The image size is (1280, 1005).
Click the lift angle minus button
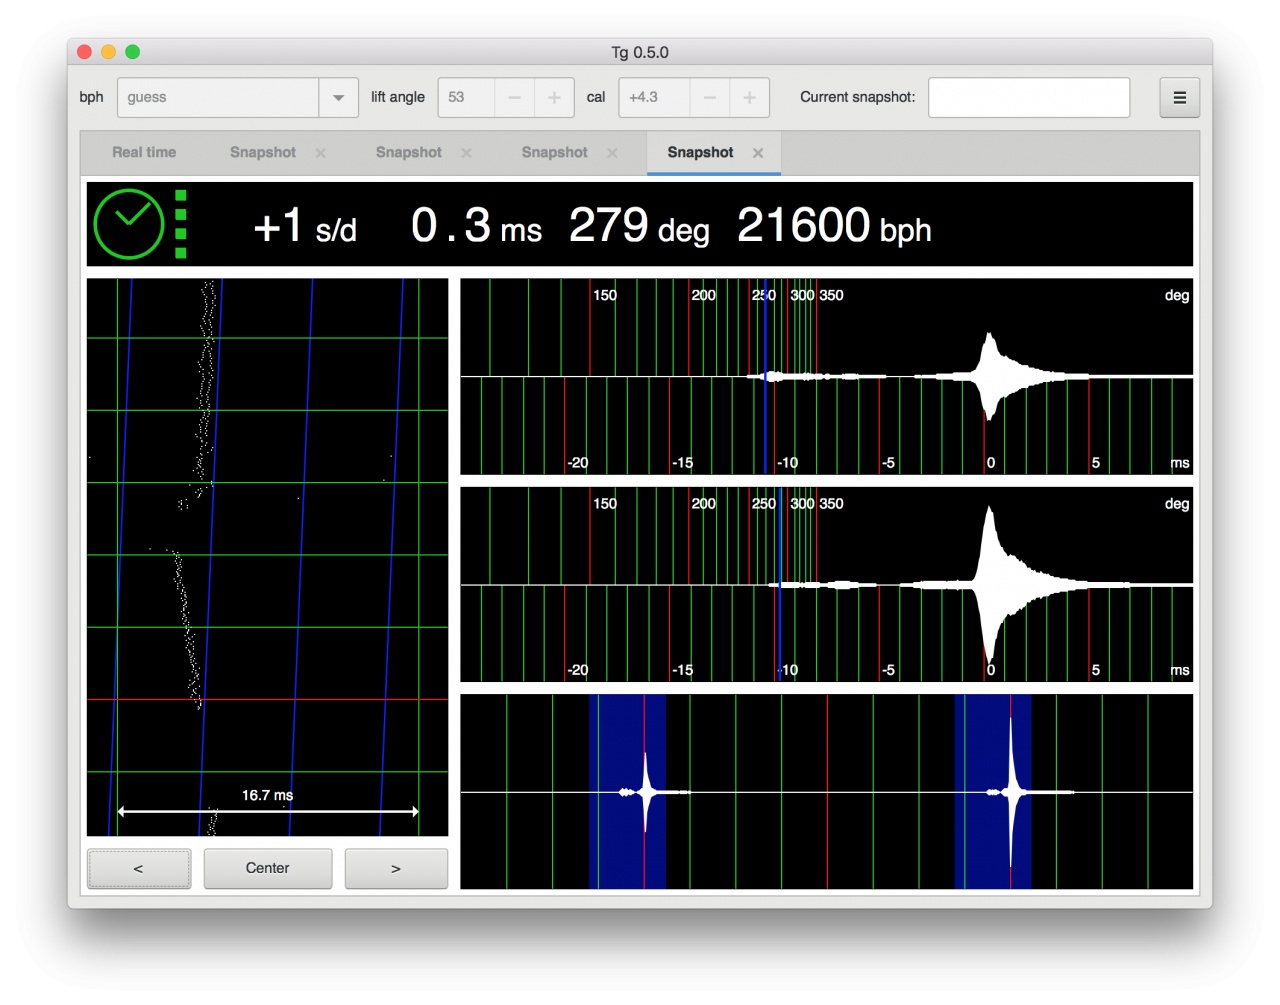(x=514, y=98)
